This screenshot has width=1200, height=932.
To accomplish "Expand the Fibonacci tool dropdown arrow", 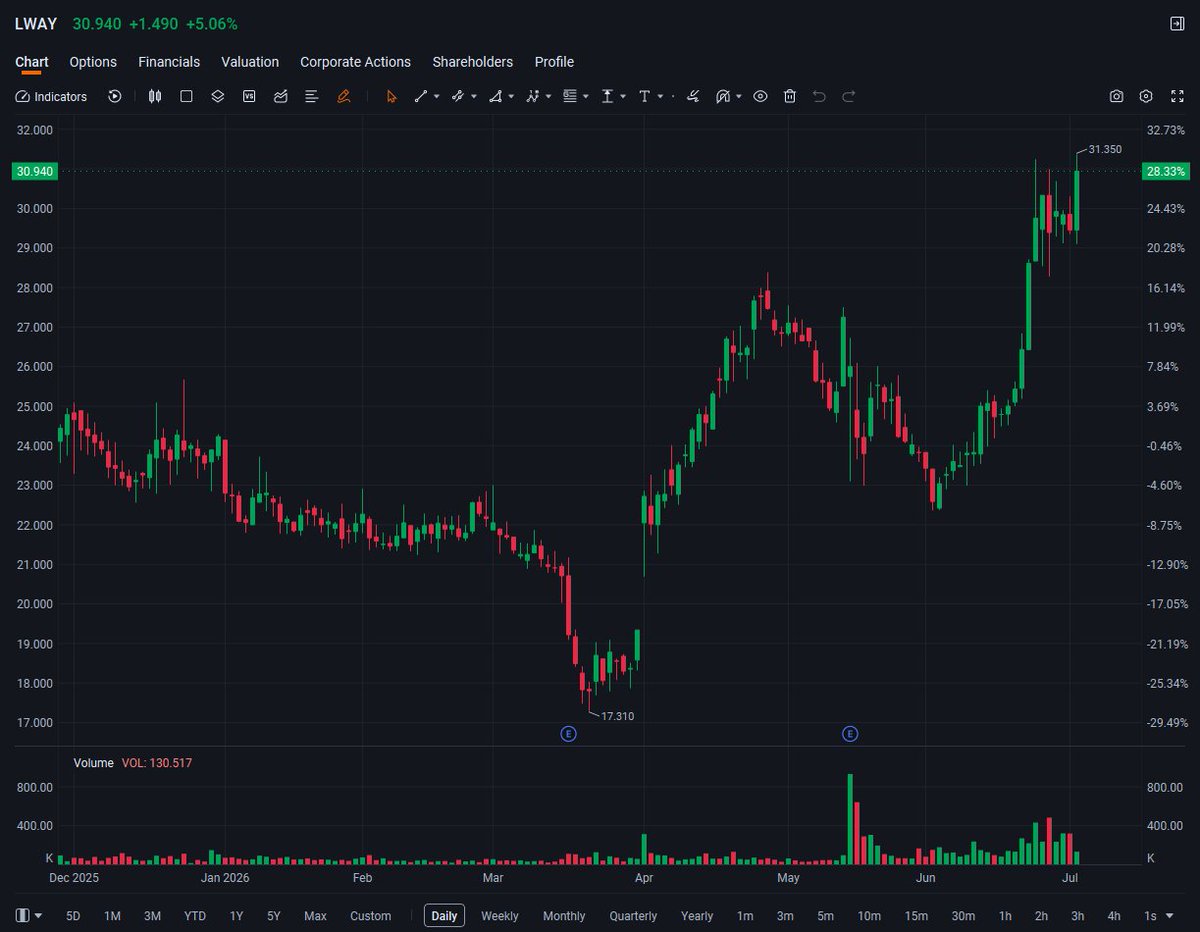I will (586, 97).
